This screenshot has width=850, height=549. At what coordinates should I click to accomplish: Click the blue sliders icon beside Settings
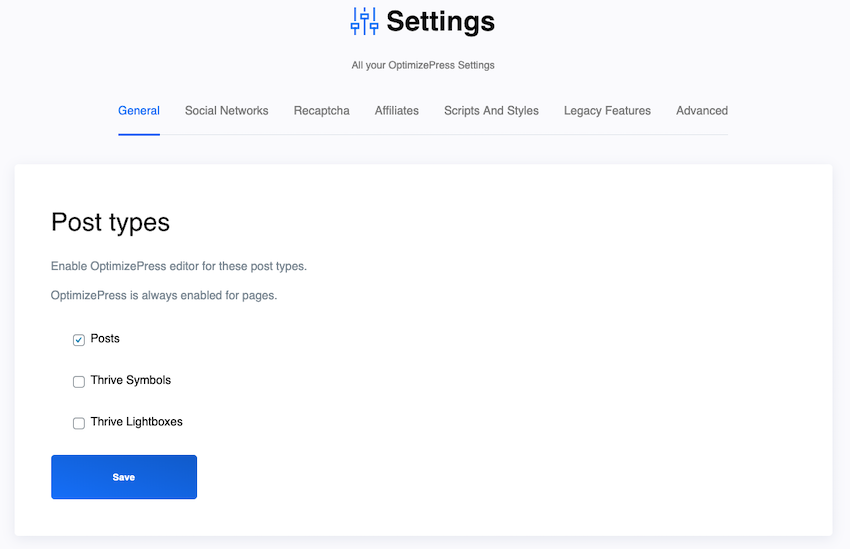coord(364,21)
